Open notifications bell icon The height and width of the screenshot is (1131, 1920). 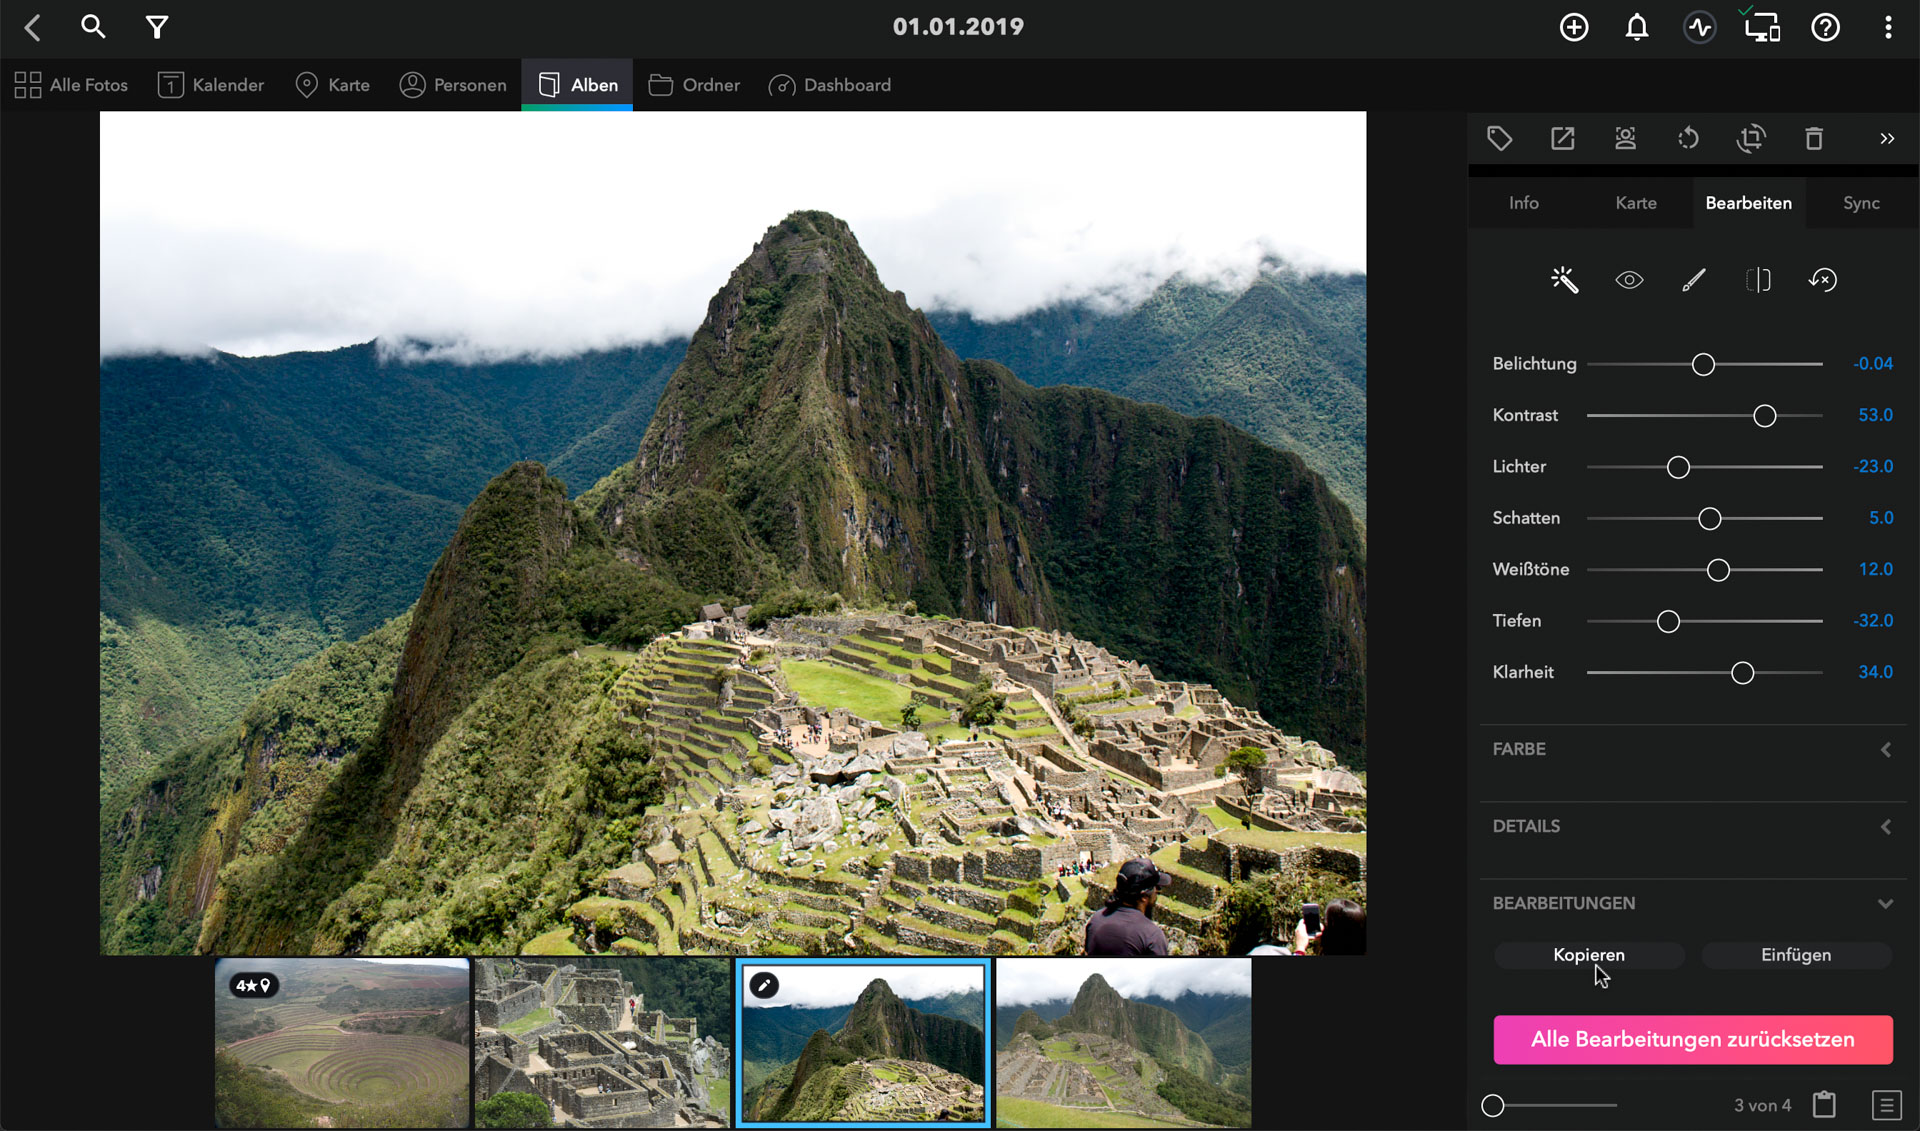1637,27
